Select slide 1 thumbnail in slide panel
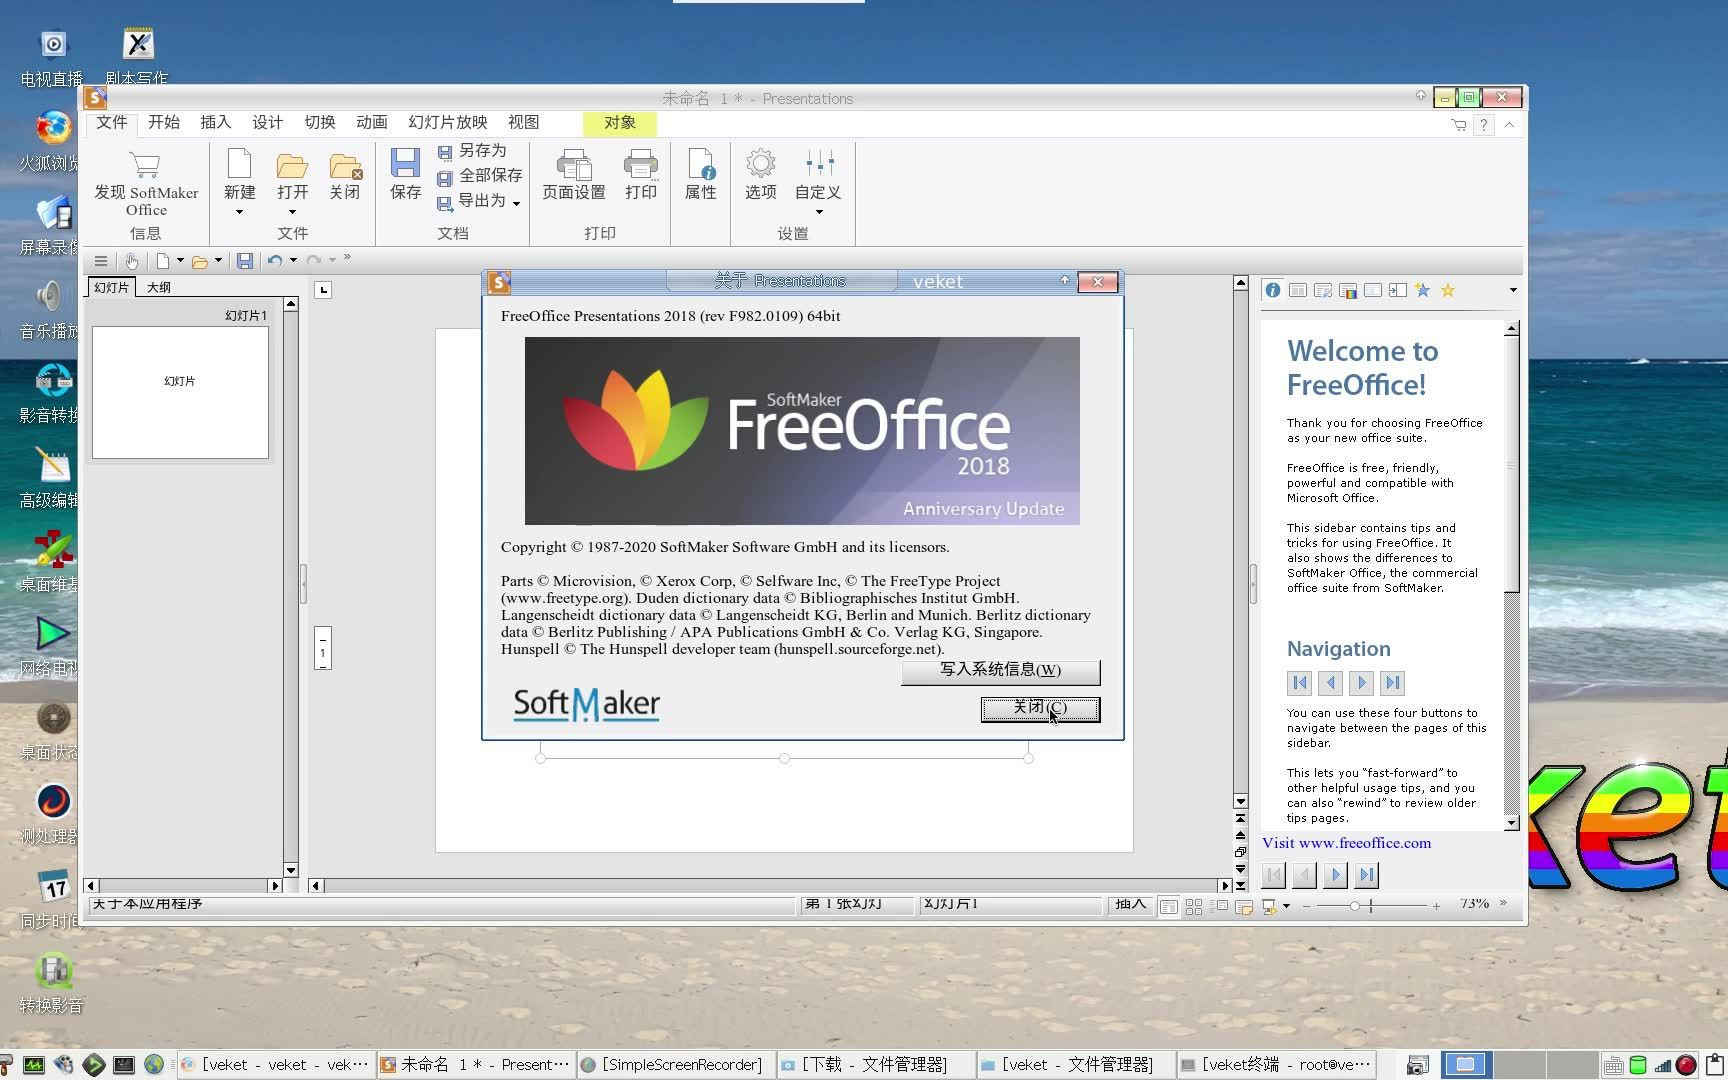The height and width of the screenshot is (1080, 1728). (x=180, y=392)
